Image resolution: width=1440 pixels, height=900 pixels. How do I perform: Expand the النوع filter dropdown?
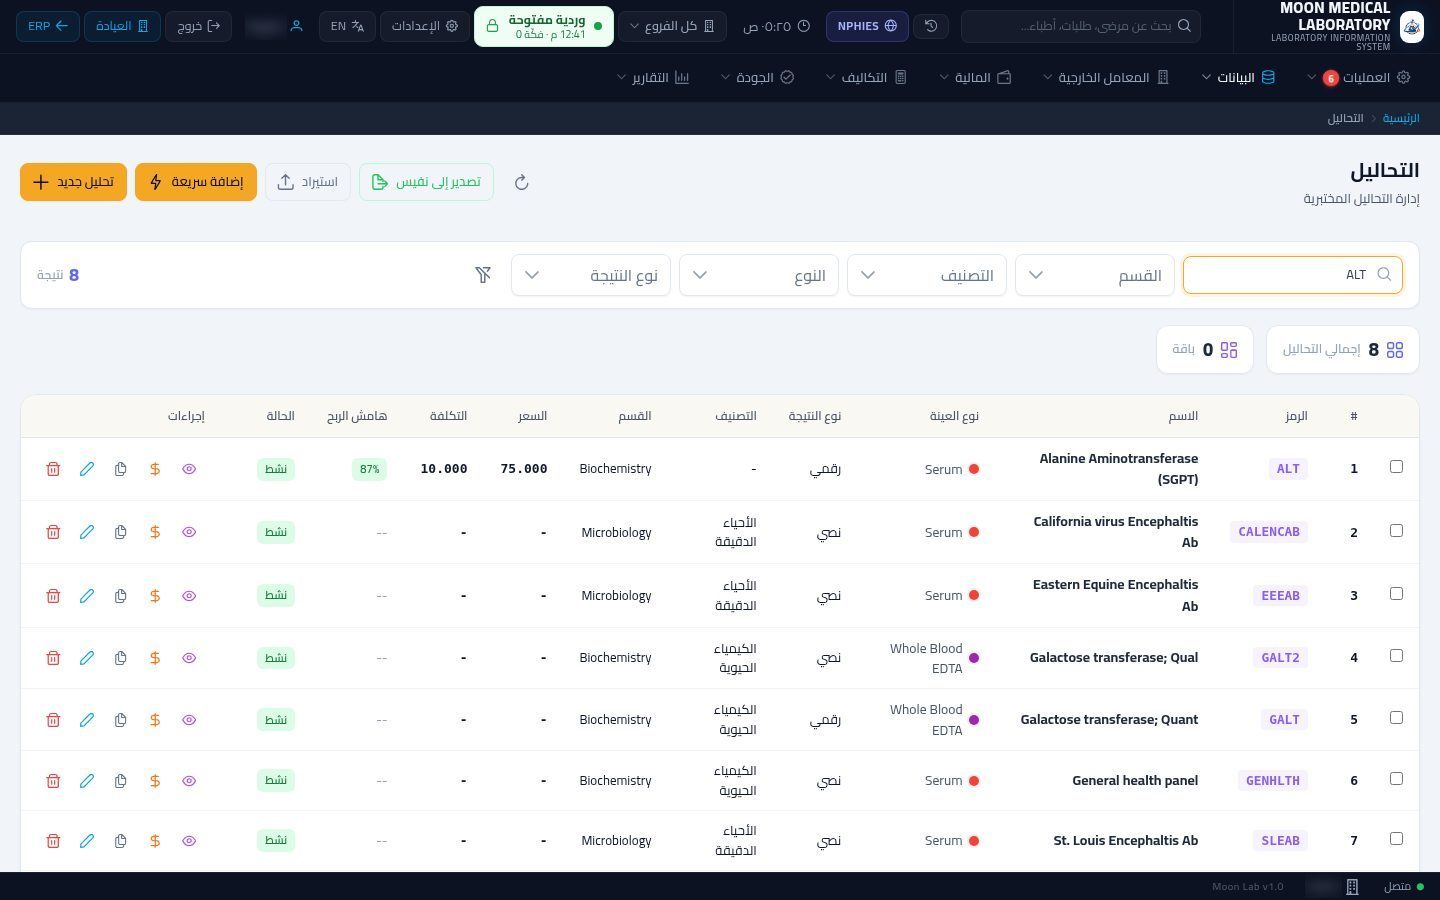tap(758, 275)
